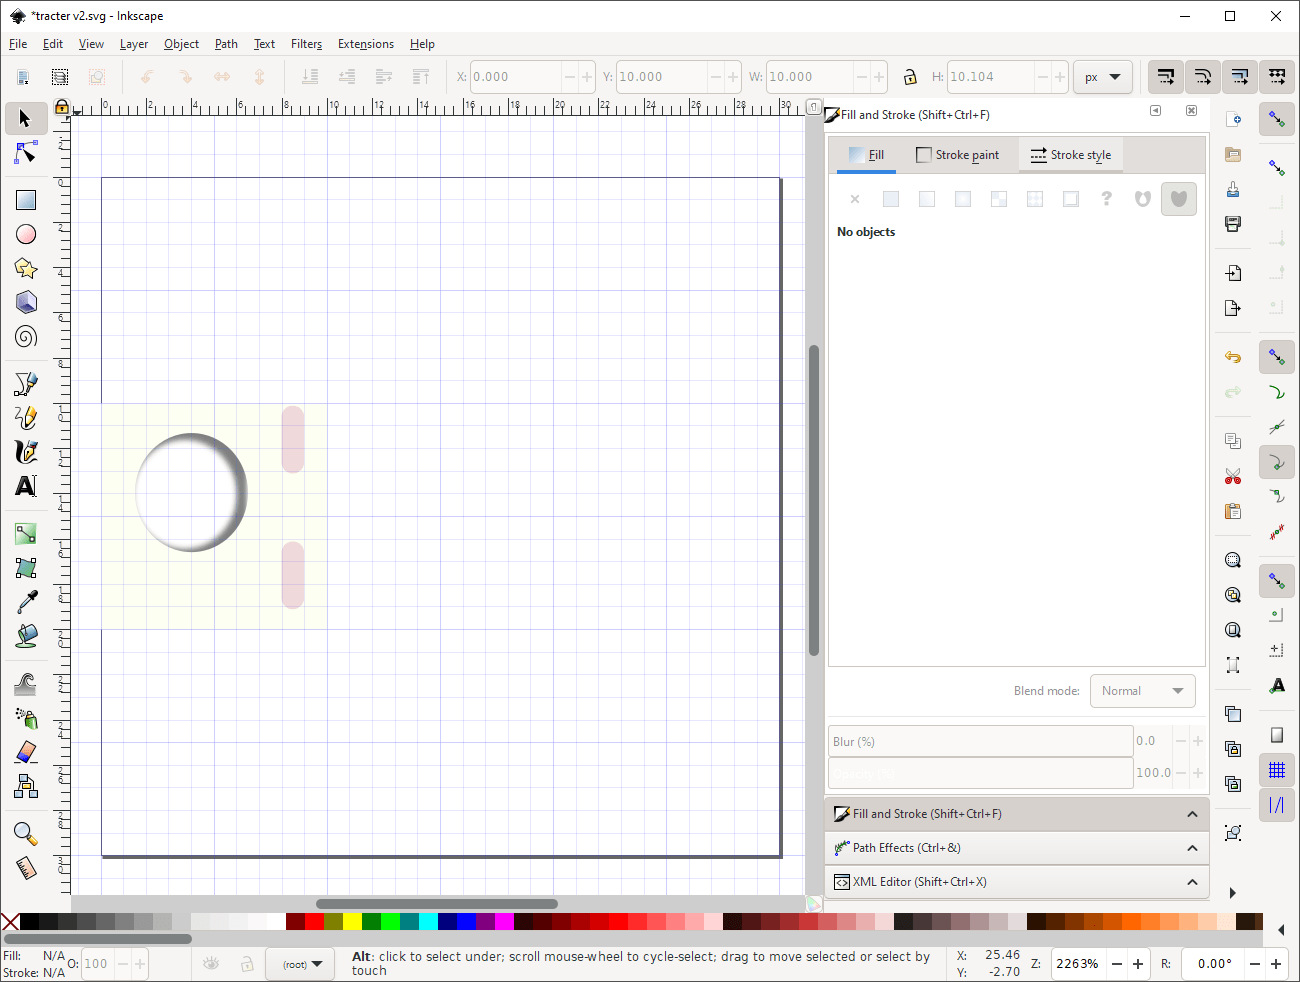Toggle grid snapping in snap bar
The image size is (1300, 982).
(x=1277, y=770)
